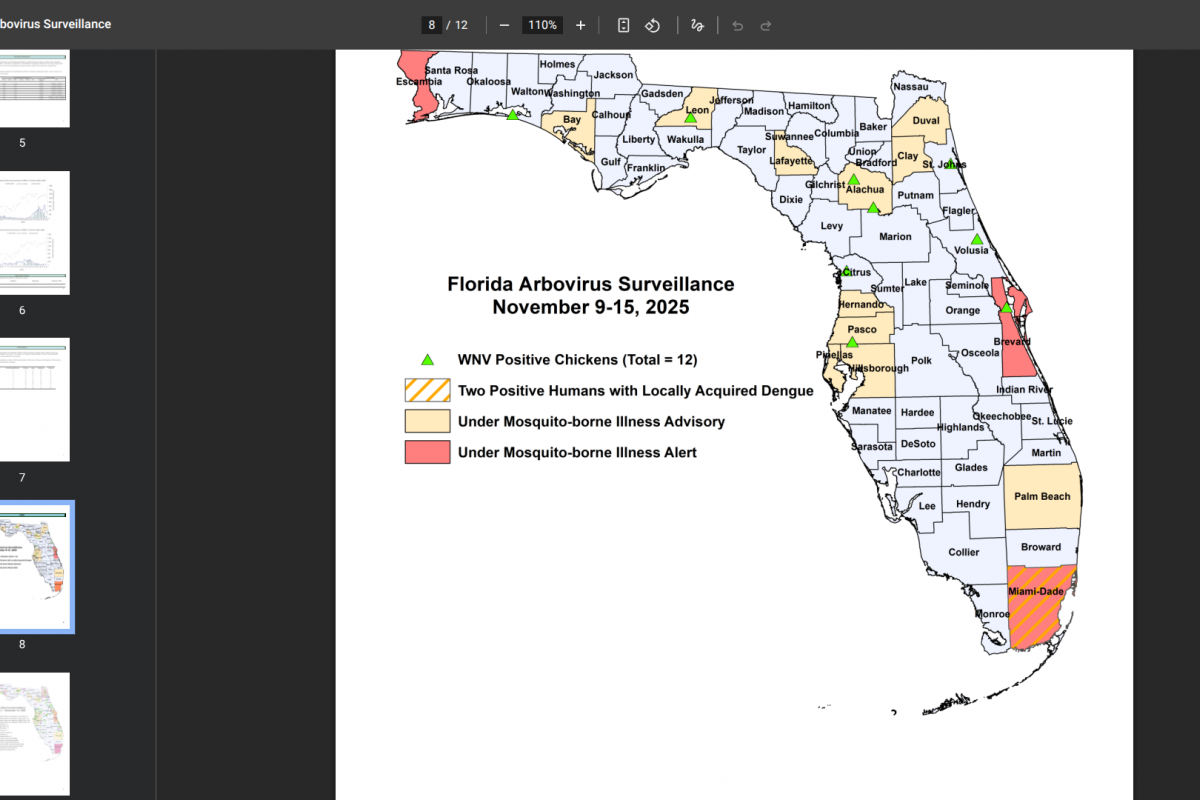Jump to page 6 via its thumbnail

(x=33, y=232)
